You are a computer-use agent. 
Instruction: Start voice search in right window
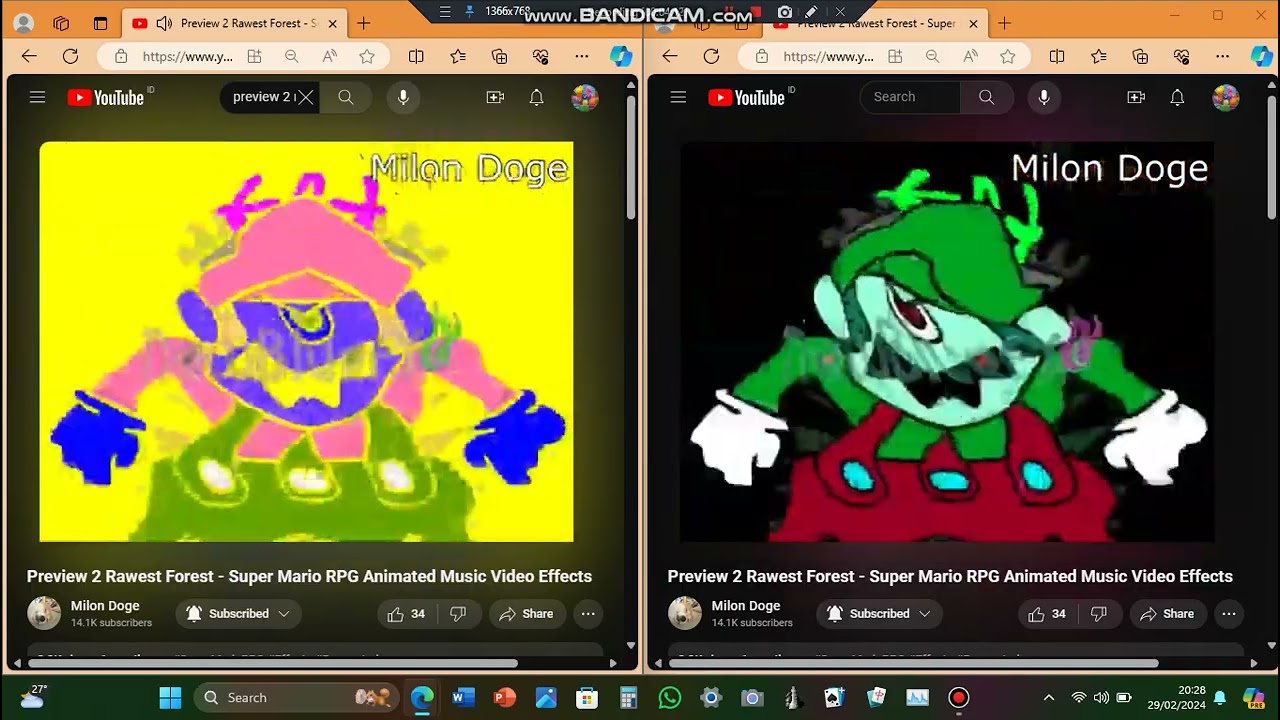pyautogui.click(x=1044, y=97)
